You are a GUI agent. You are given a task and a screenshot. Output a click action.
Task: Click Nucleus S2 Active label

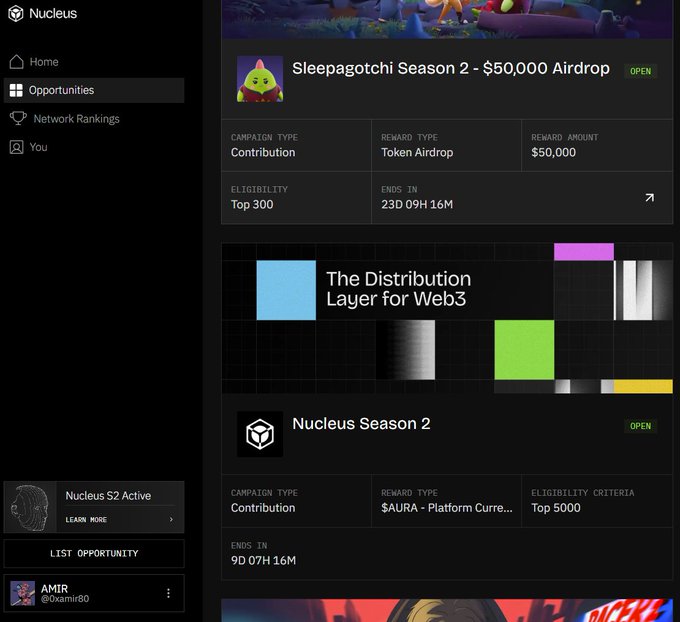point(108,495)
